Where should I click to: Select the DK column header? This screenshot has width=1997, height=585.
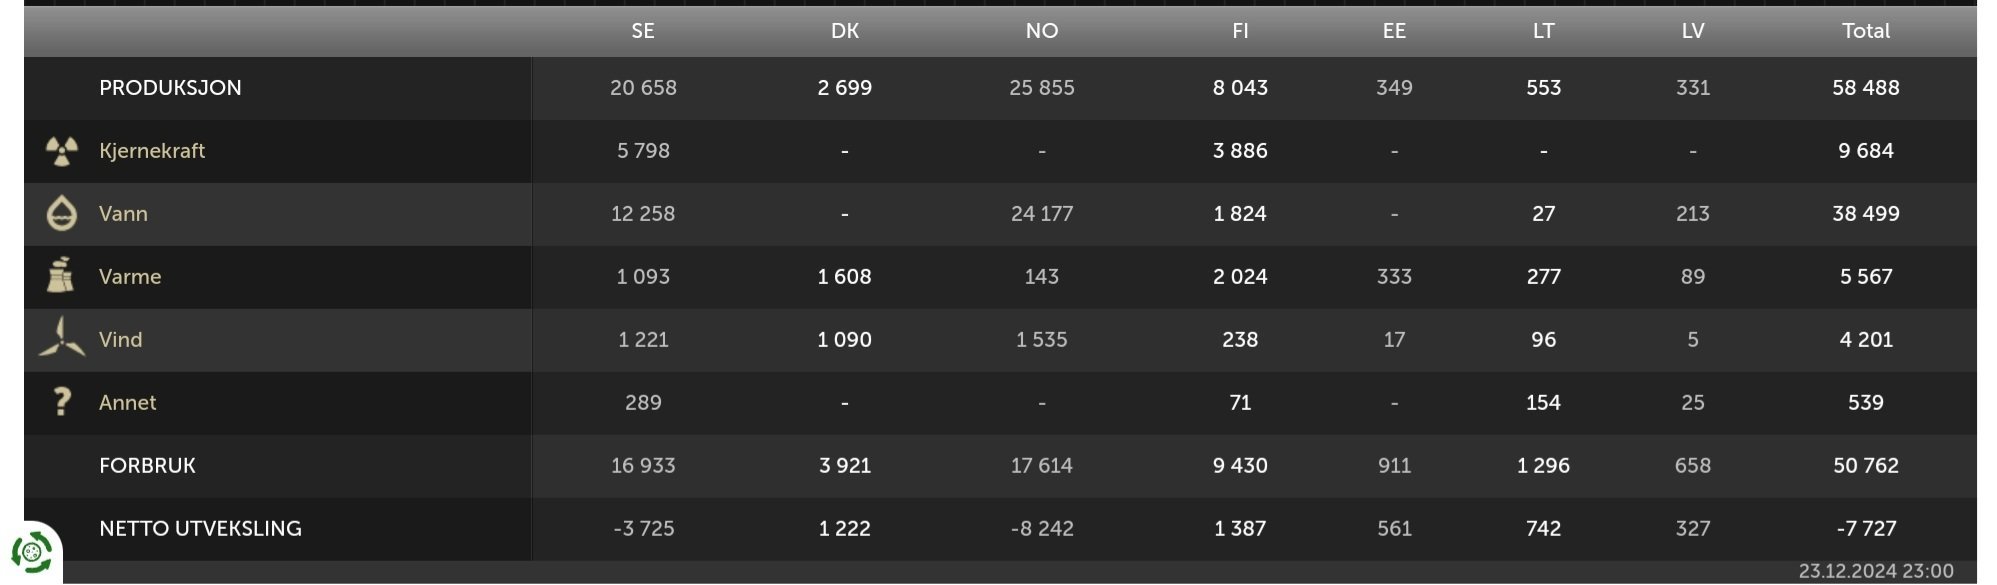pyautogui.click(x=845, y=31)
